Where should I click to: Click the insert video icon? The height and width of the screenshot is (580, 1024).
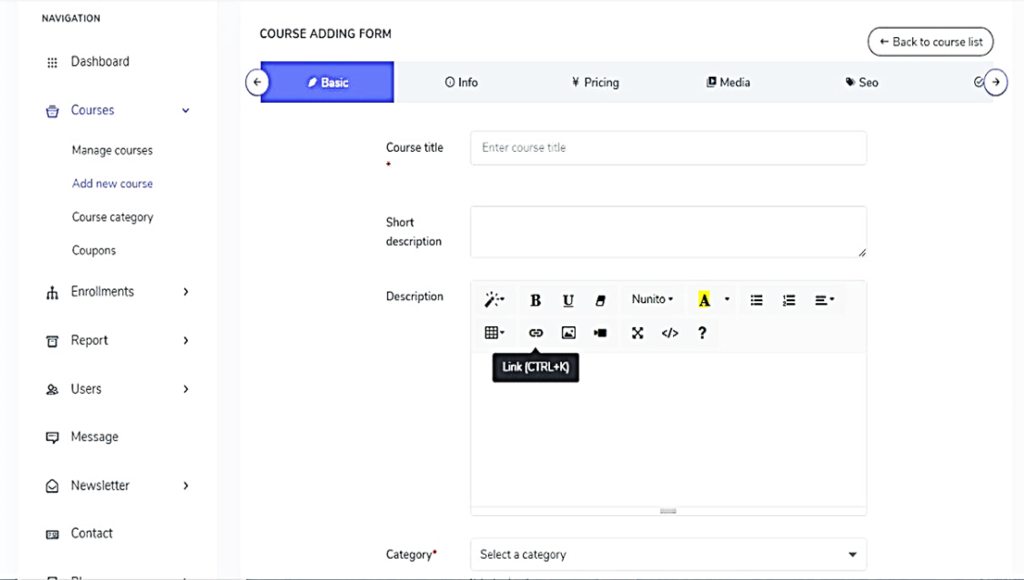click(x=600, y=333)
